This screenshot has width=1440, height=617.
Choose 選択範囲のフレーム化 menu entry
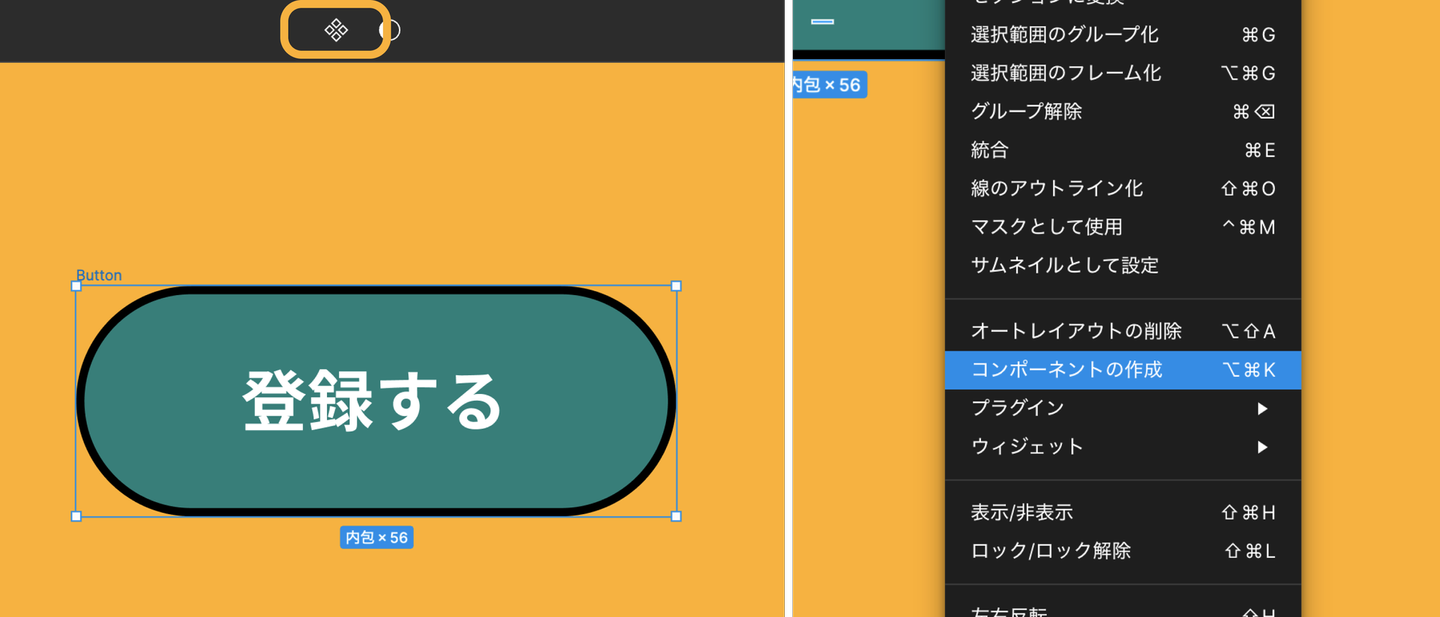click(x=1123, y=73)
